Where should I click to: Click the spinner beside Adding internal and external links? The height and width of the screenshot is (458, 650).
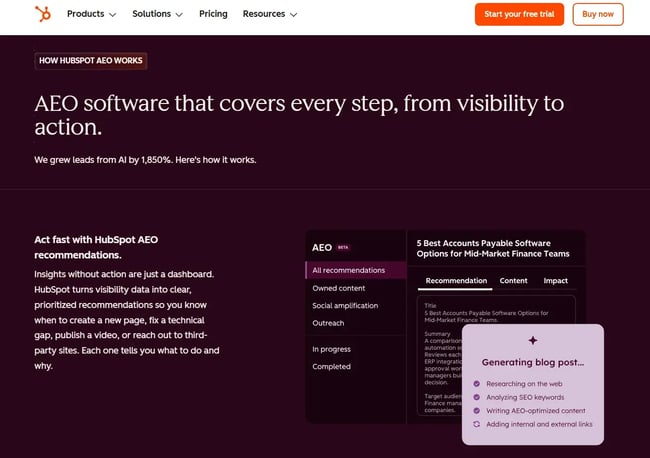point(477,424)
